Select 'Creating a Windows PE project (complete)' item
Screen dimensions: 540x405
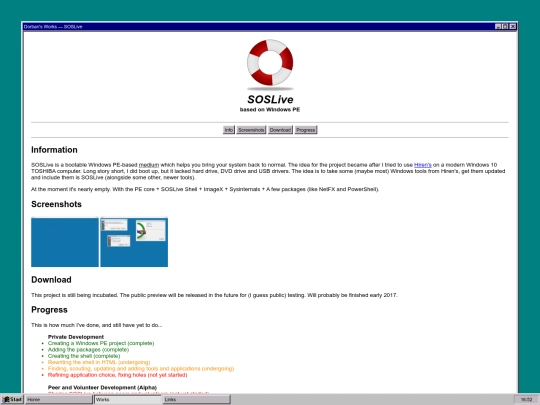pos(101,343)
